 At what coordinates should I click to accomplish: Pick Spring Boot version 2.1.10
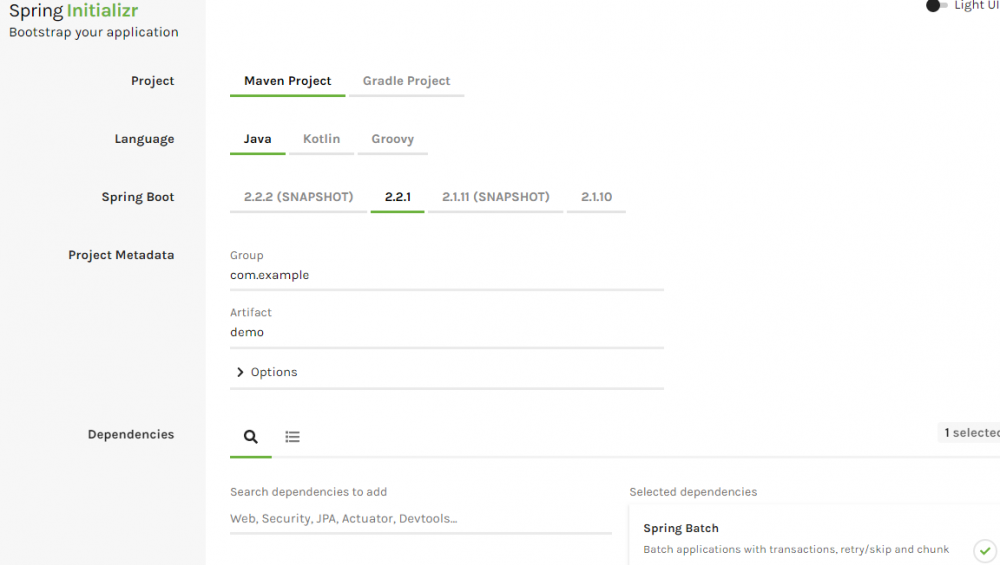pos(596,197)
